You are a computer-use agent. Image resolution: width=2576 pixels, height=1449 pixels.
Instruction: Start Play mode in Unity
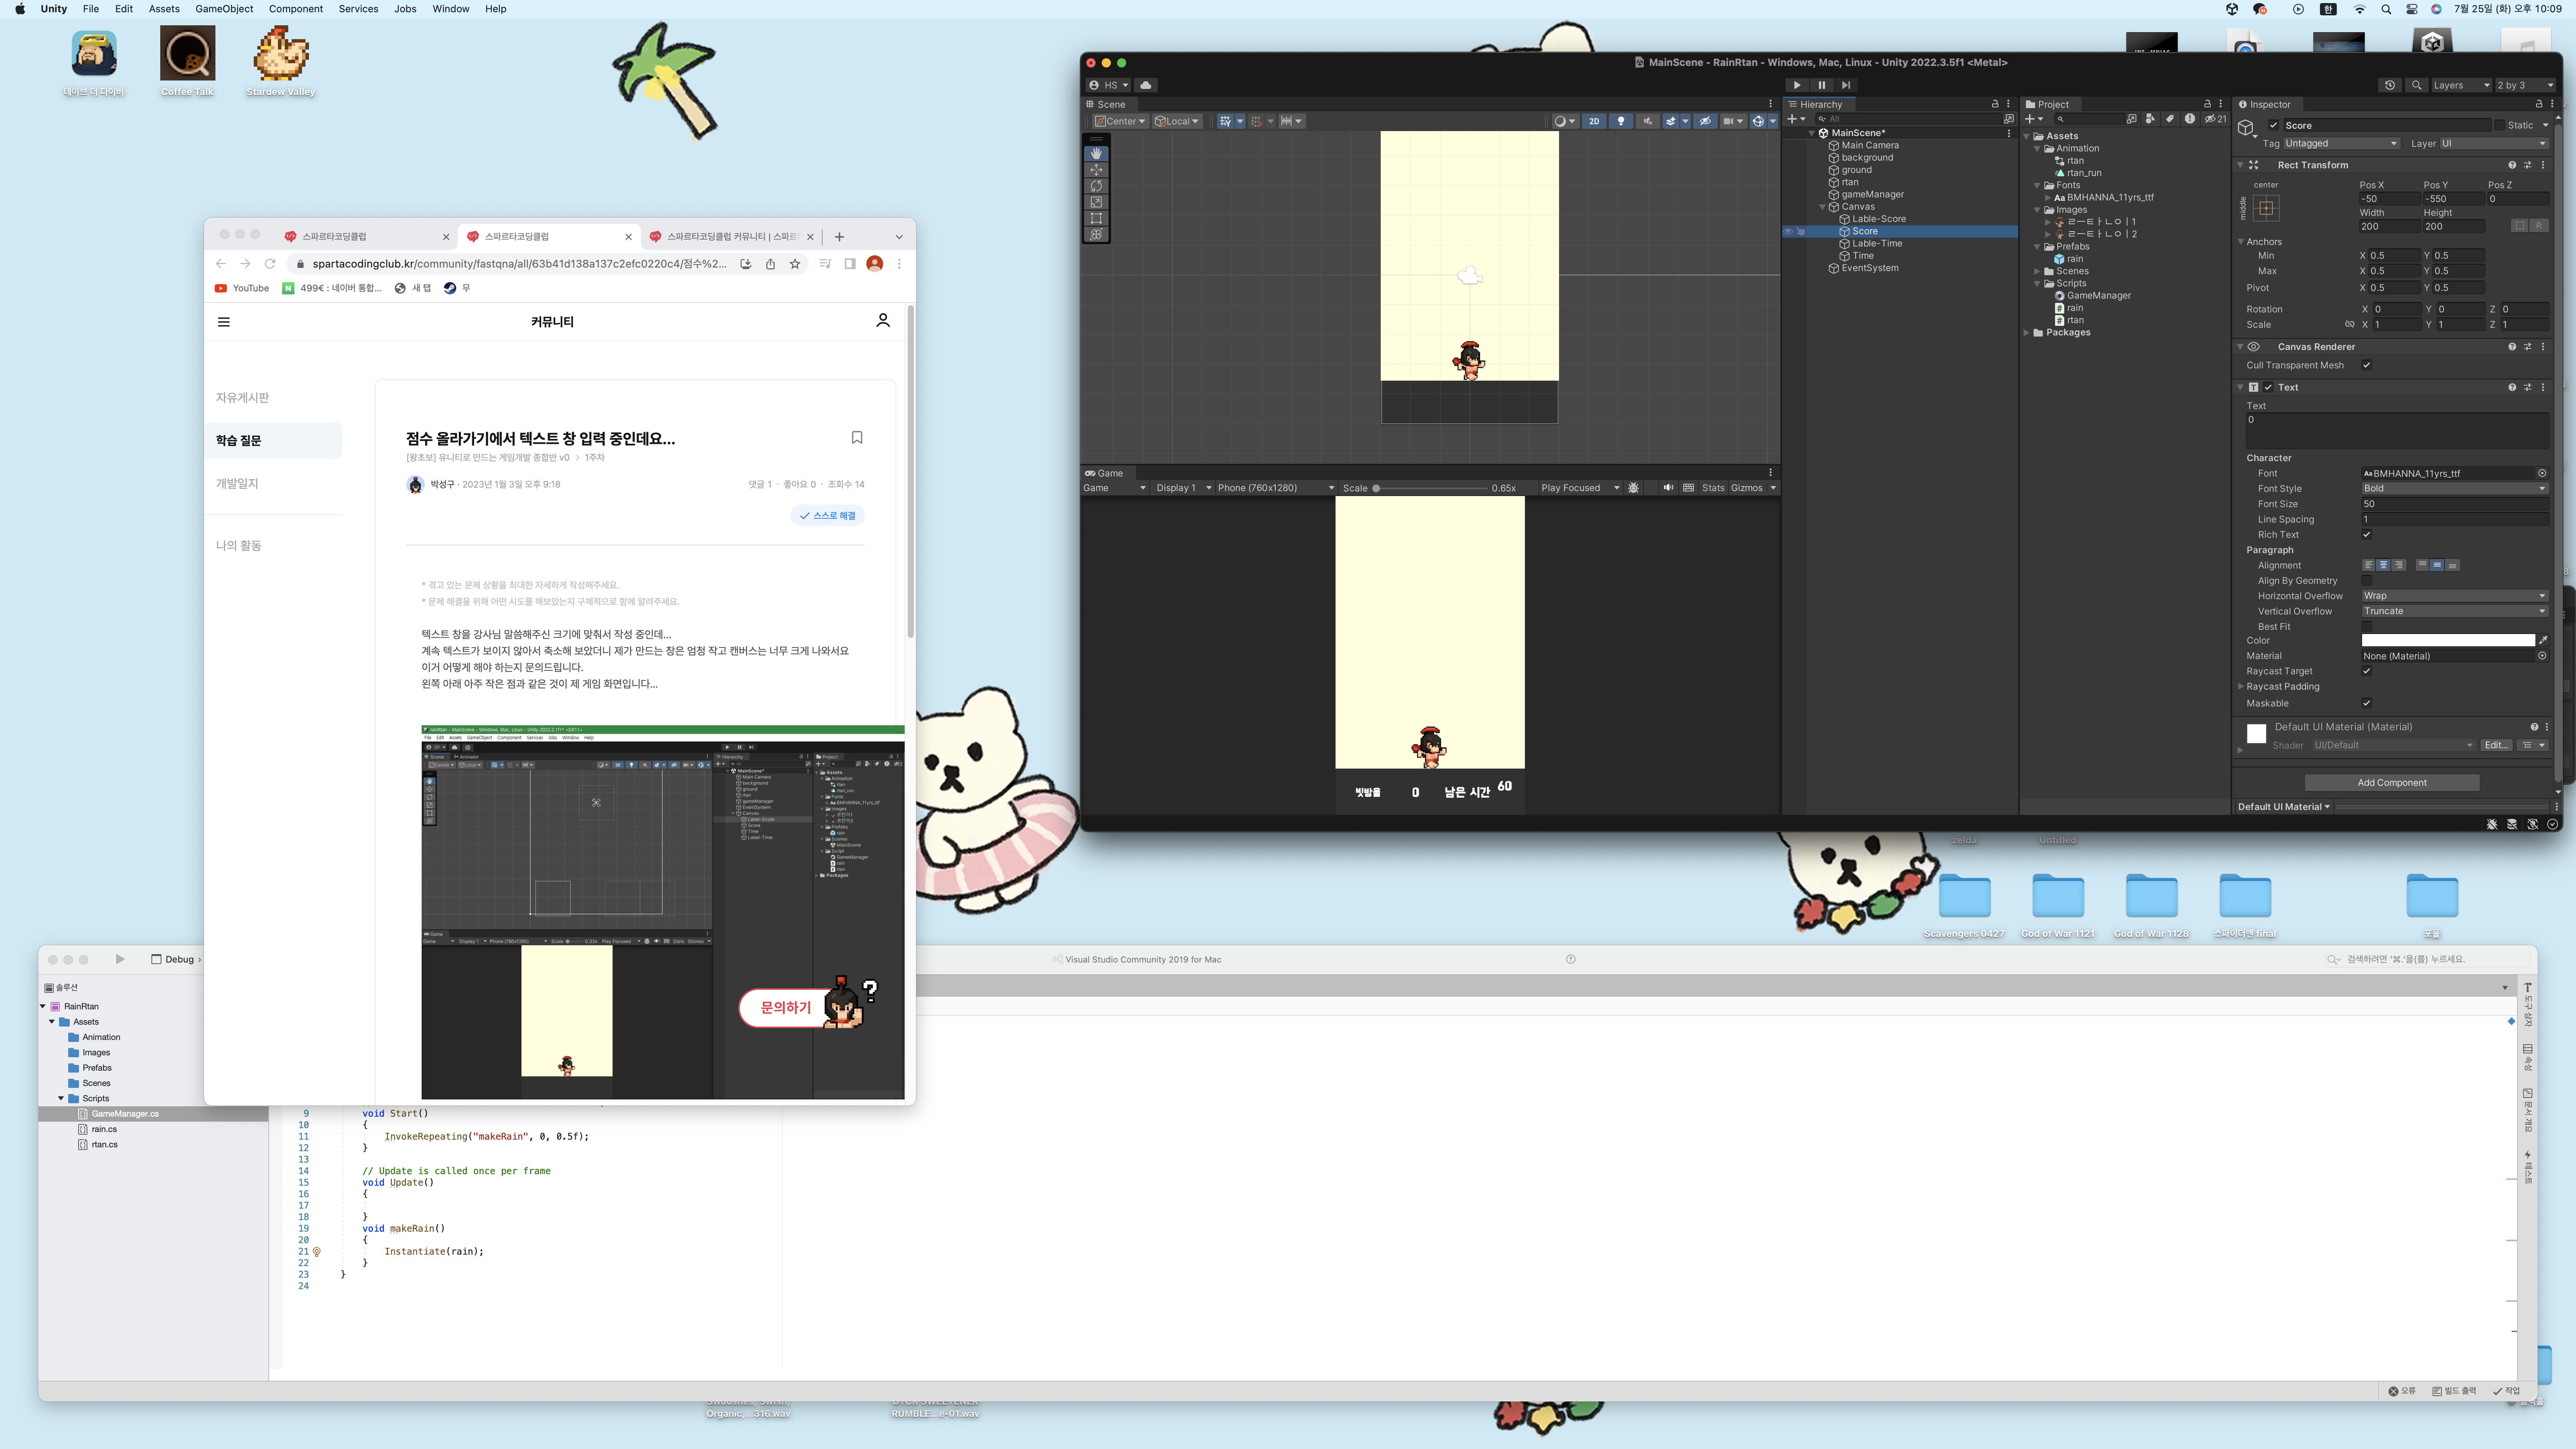coord(1797,85)
